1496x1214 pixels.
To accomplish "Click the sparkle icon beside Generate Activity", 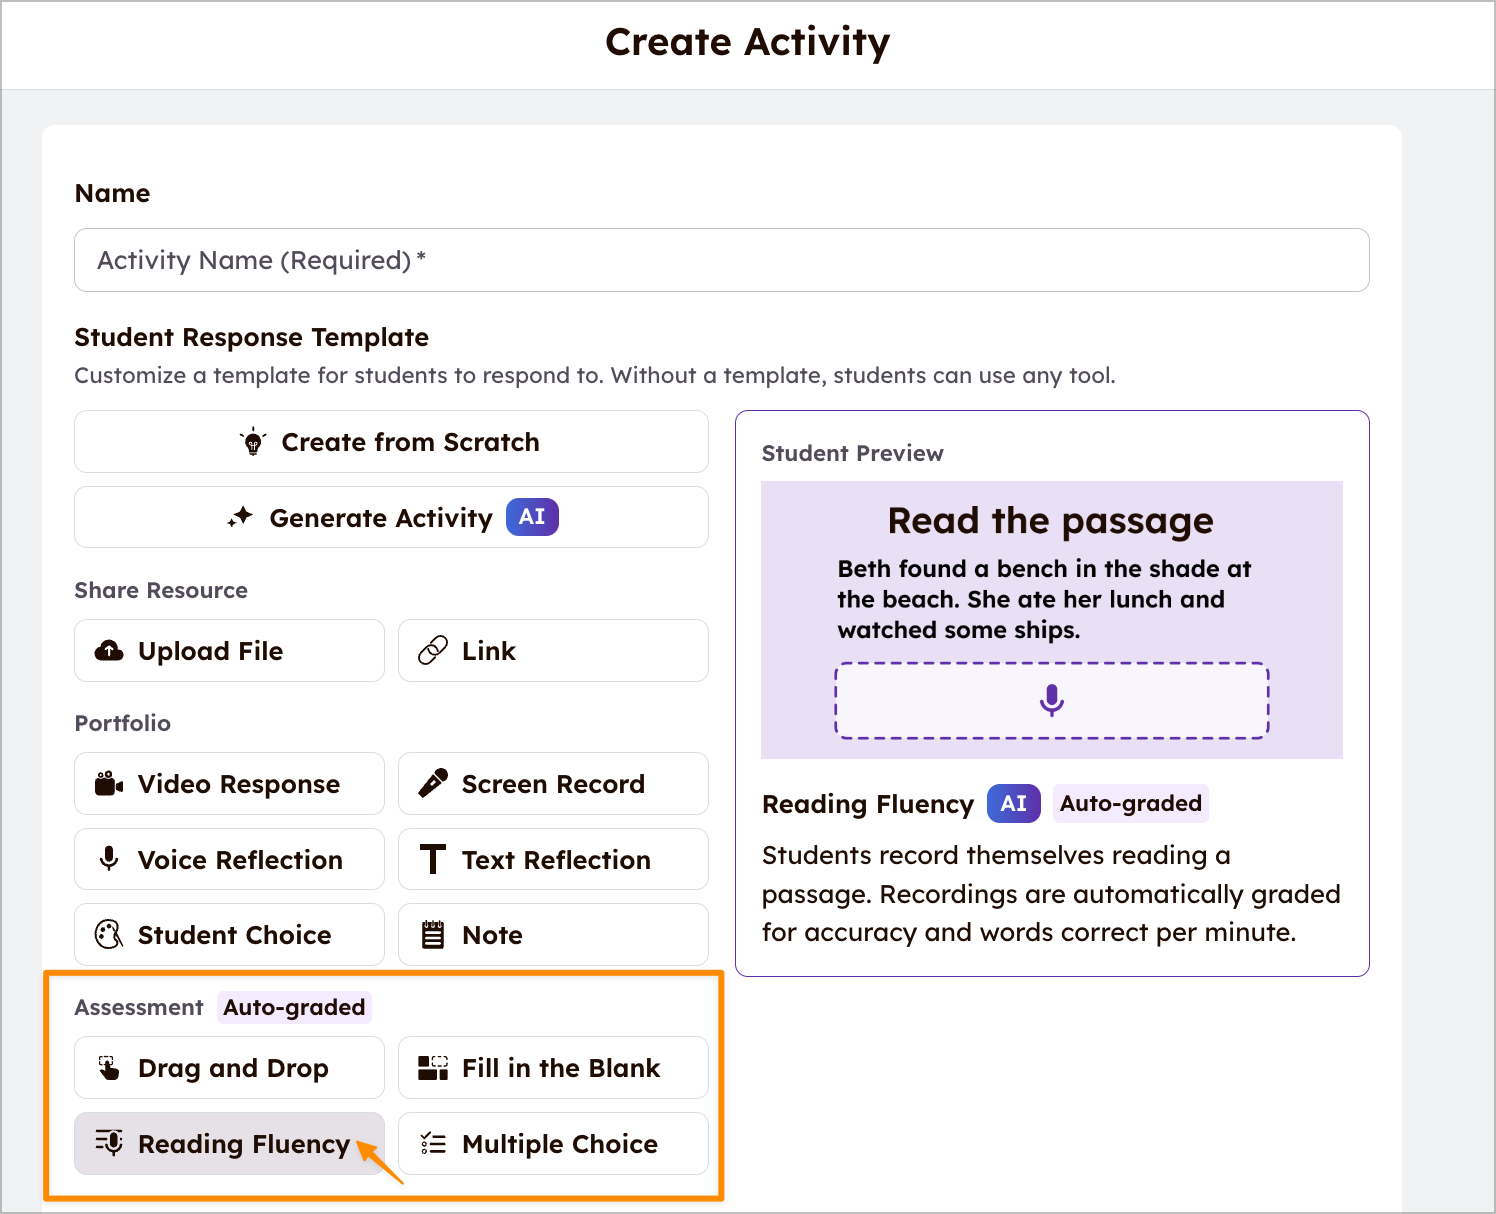I will click(x=240, y=518).
